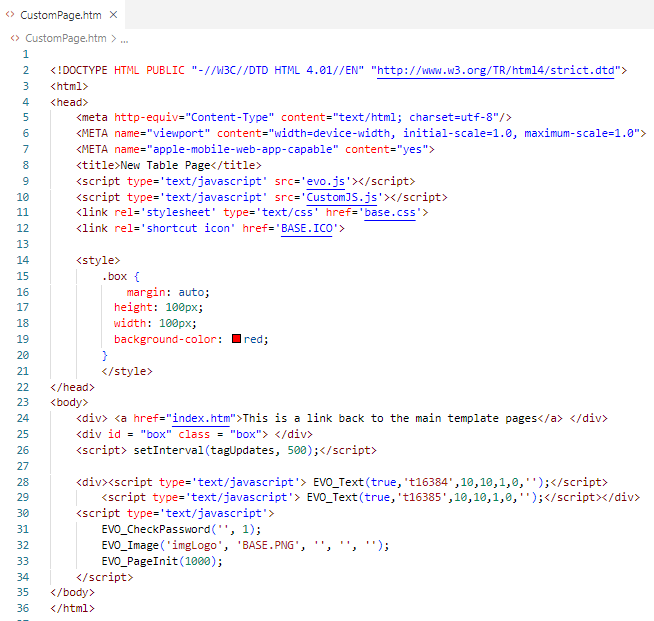Click the opening <style> tag on line 14
The width and height of the screenshot is (654, 621).
(x=98, y=261)
